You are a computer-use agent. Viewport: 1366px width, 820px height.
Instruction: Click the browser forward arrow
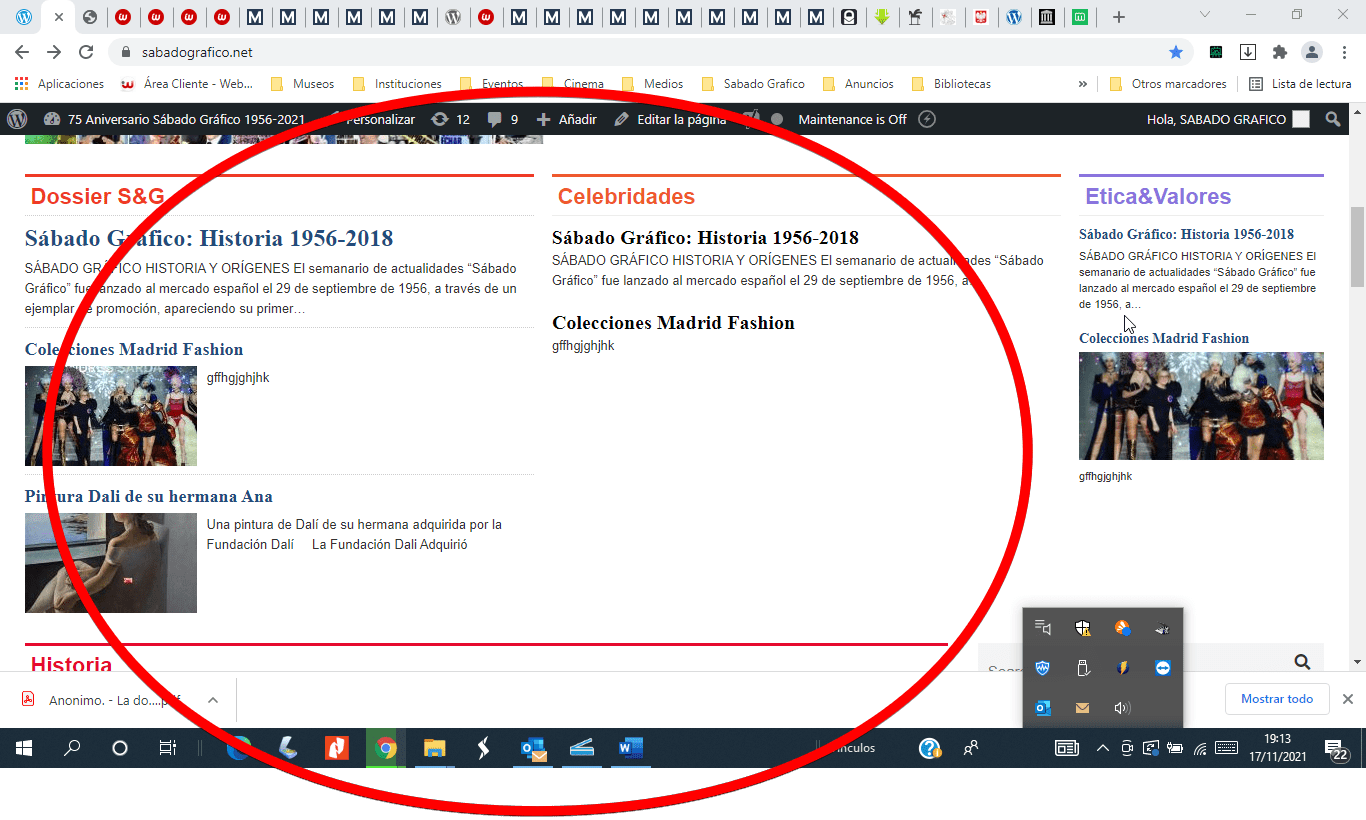tap(54, 52)
